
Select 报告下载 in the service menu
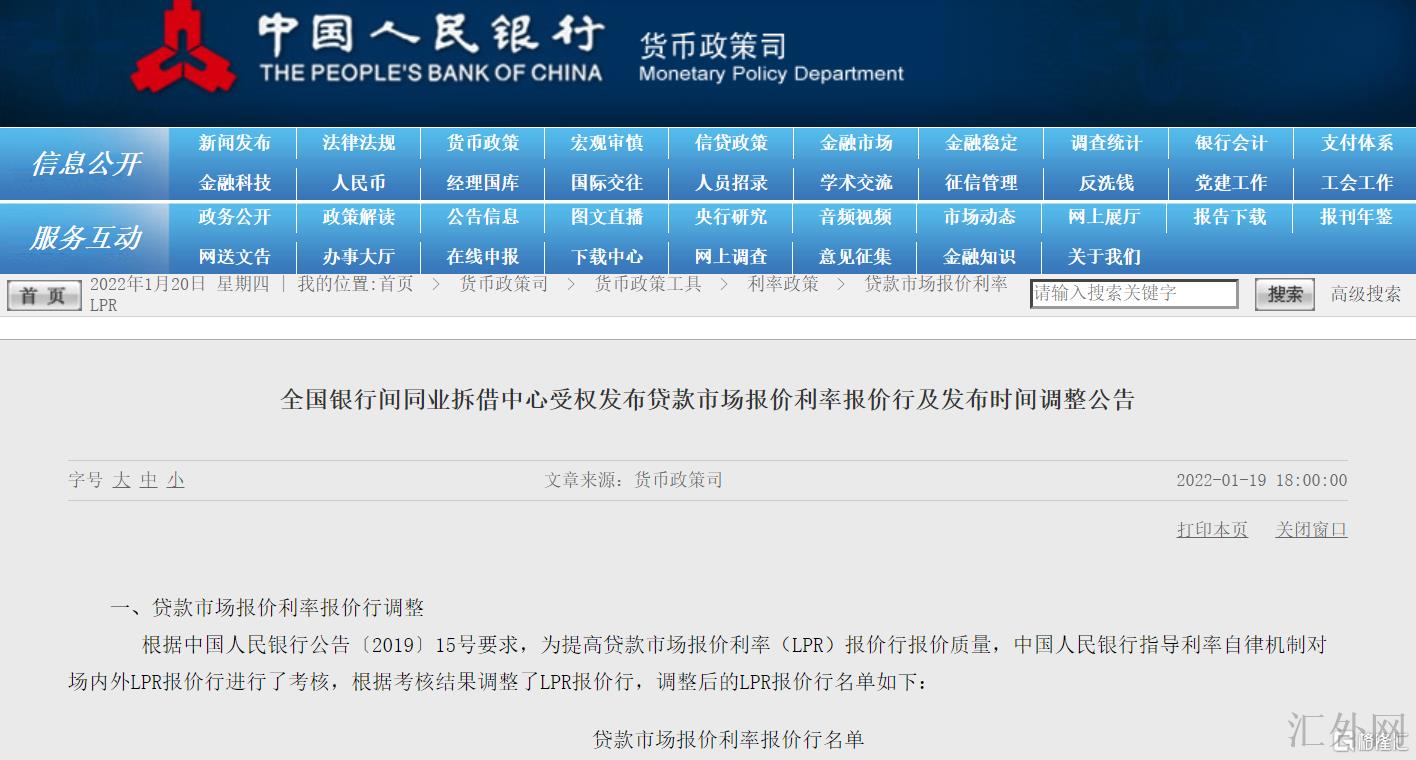pyautogui.click(x=1230, y=217)
